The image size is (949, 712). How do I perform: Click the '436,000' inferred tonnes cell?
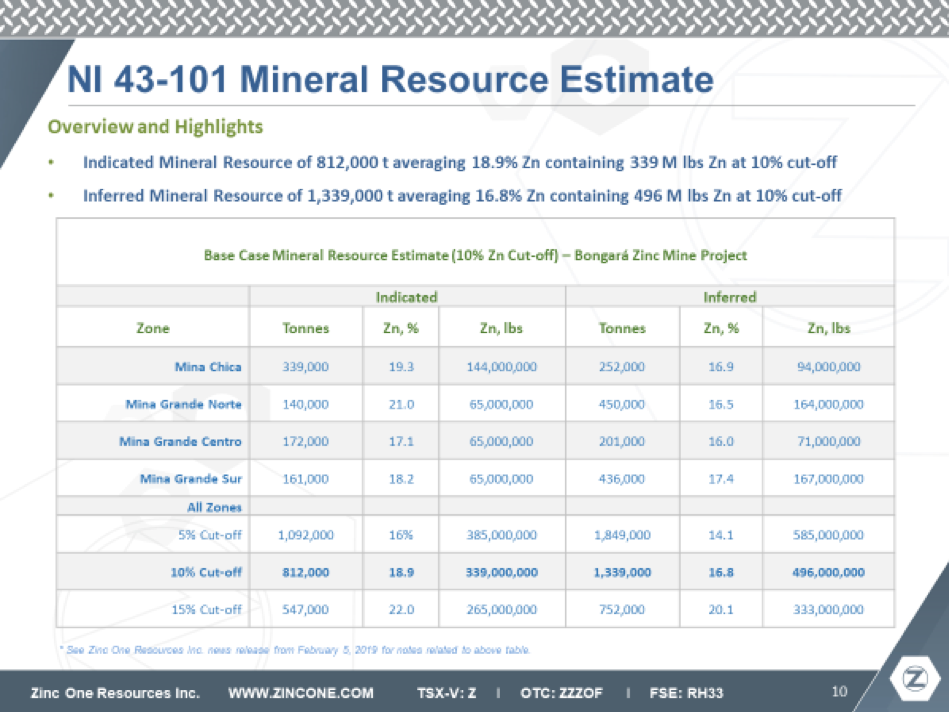(622, 479)
